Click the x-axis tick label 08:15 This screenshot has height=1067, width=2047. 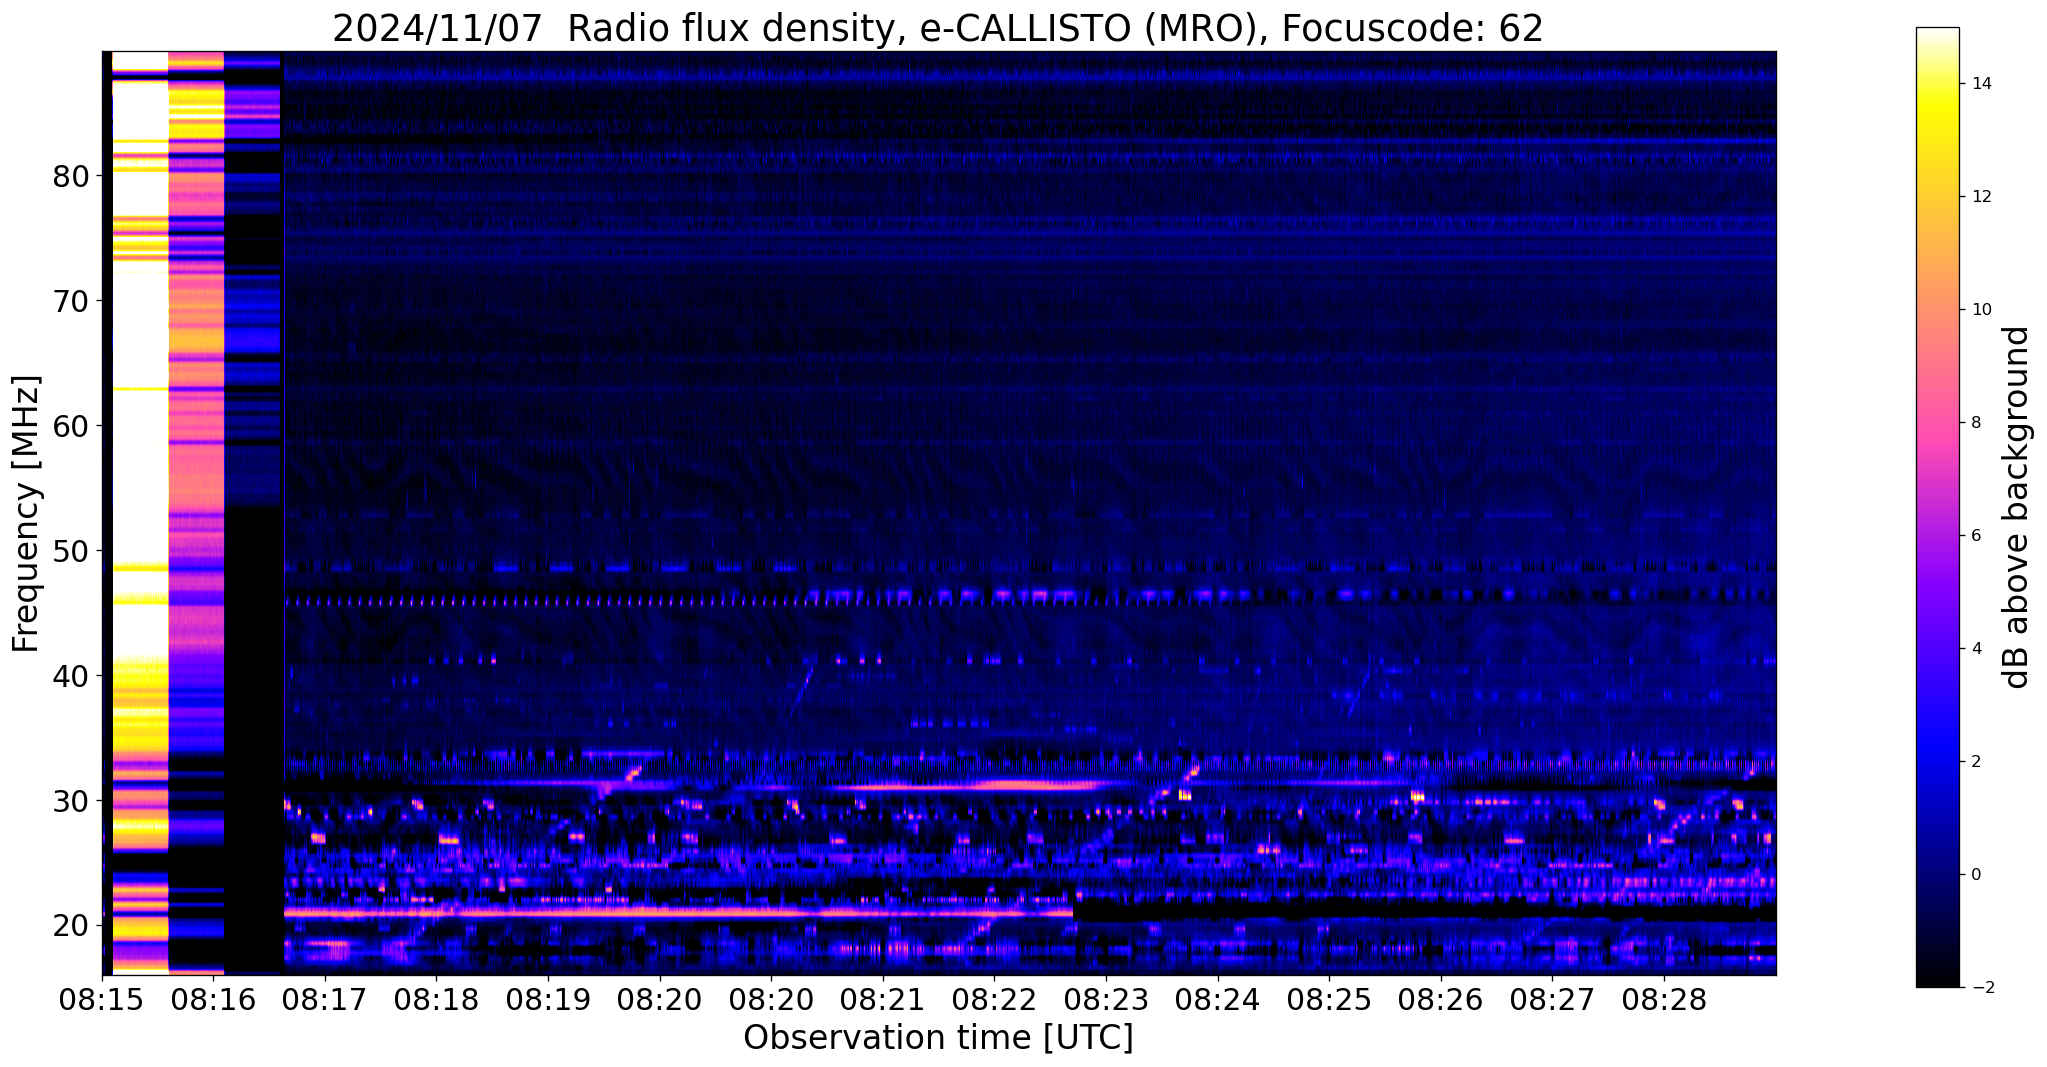click(x=102, y=1001)
